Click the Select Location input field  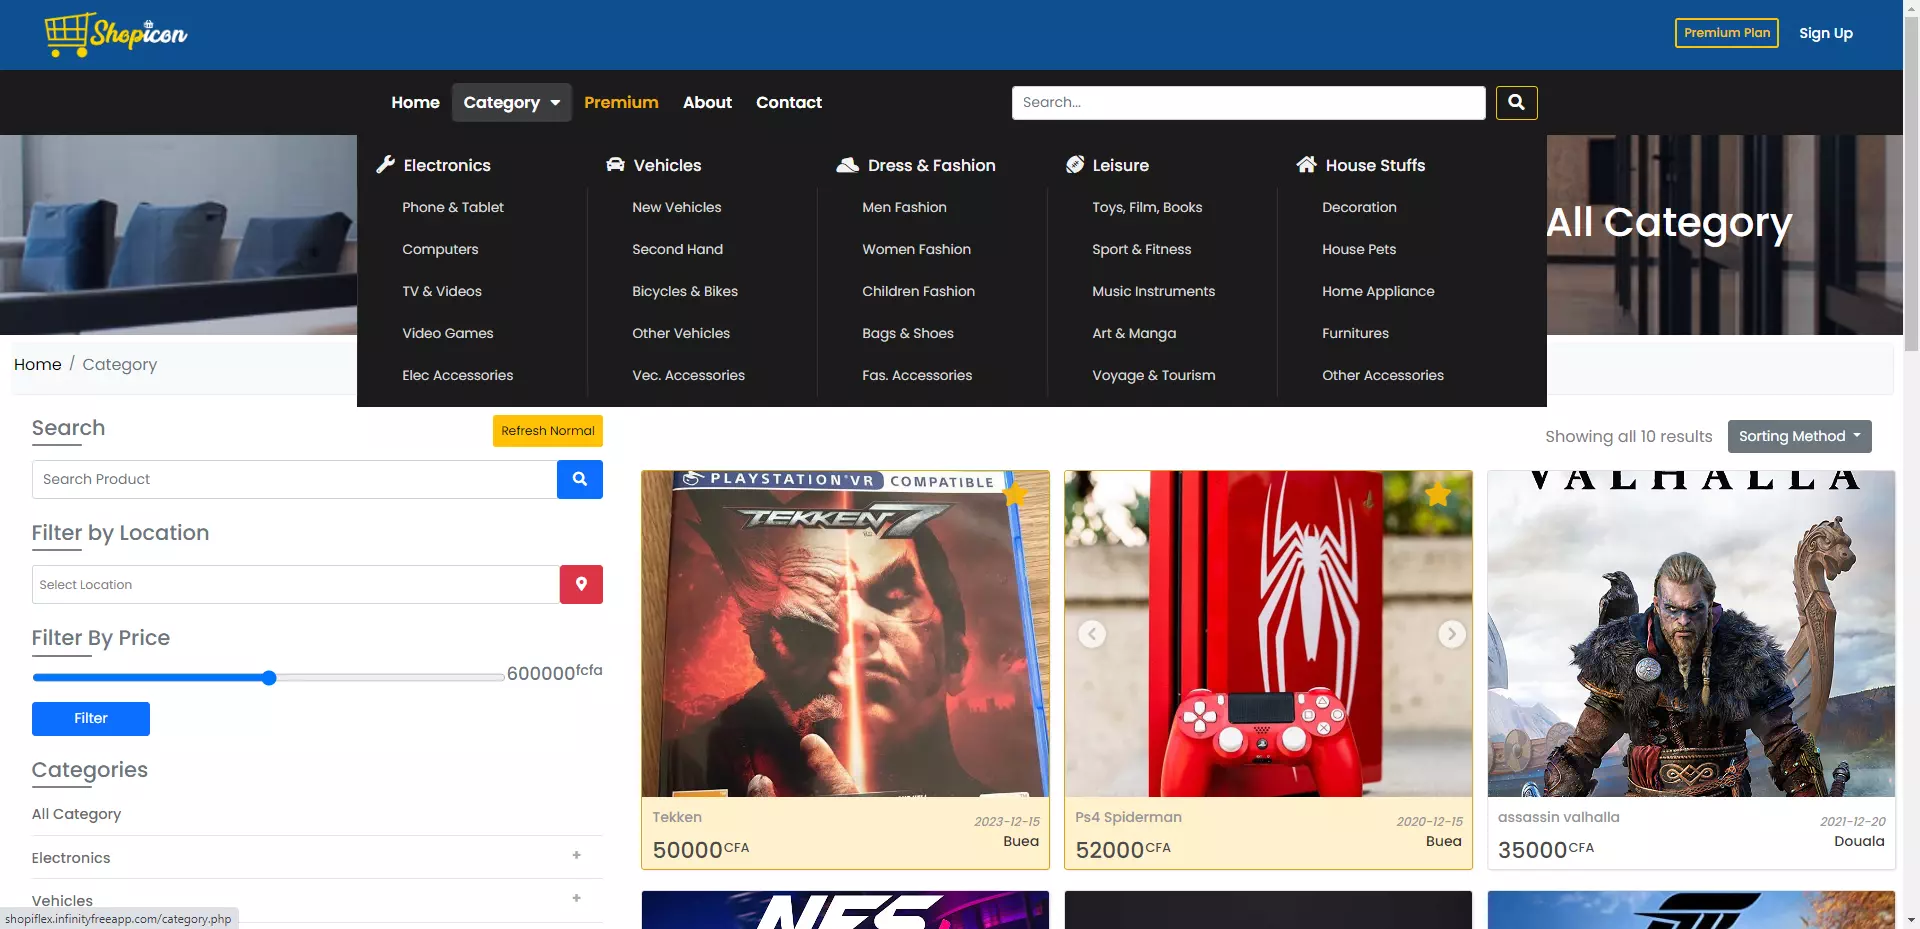(x=296, y=584)
